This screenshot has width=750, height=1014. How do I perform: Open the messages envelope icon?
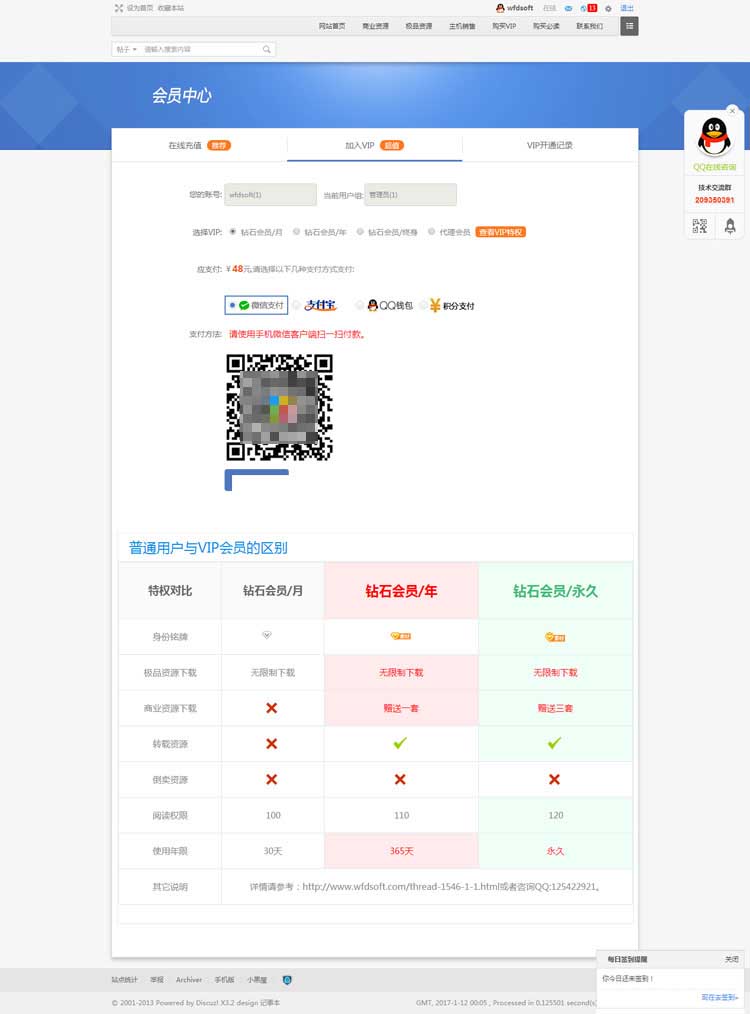[568, 8]
